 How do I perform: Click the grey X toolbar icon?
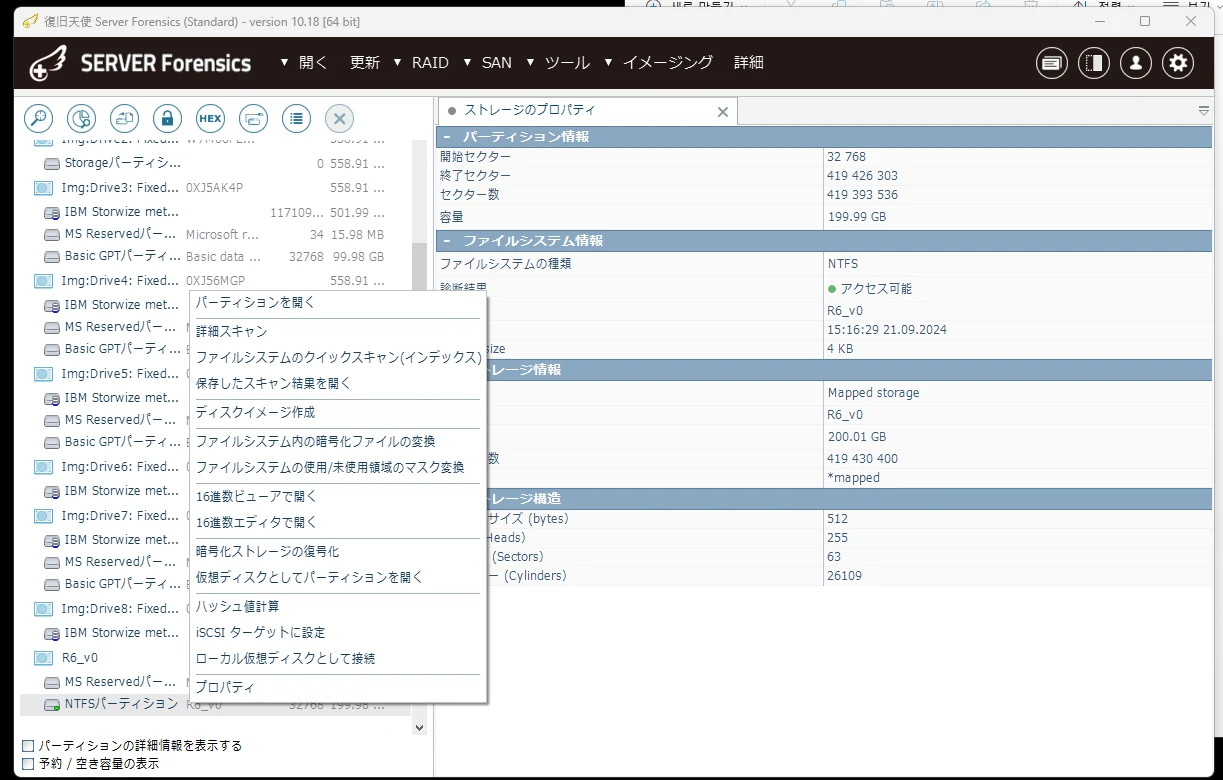(339, 118)
